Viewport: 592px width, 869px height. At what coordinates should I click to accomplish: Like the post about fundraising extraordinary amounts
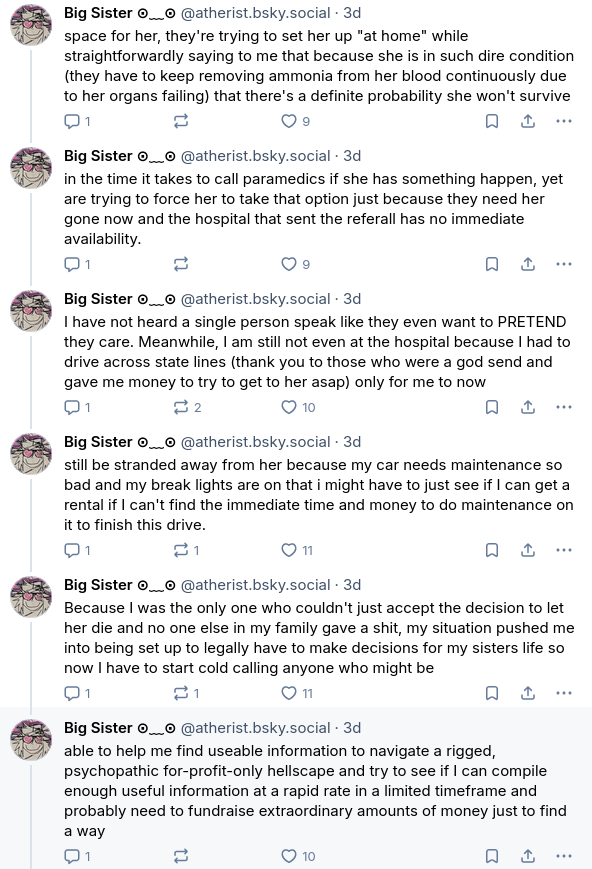(298, 856)
